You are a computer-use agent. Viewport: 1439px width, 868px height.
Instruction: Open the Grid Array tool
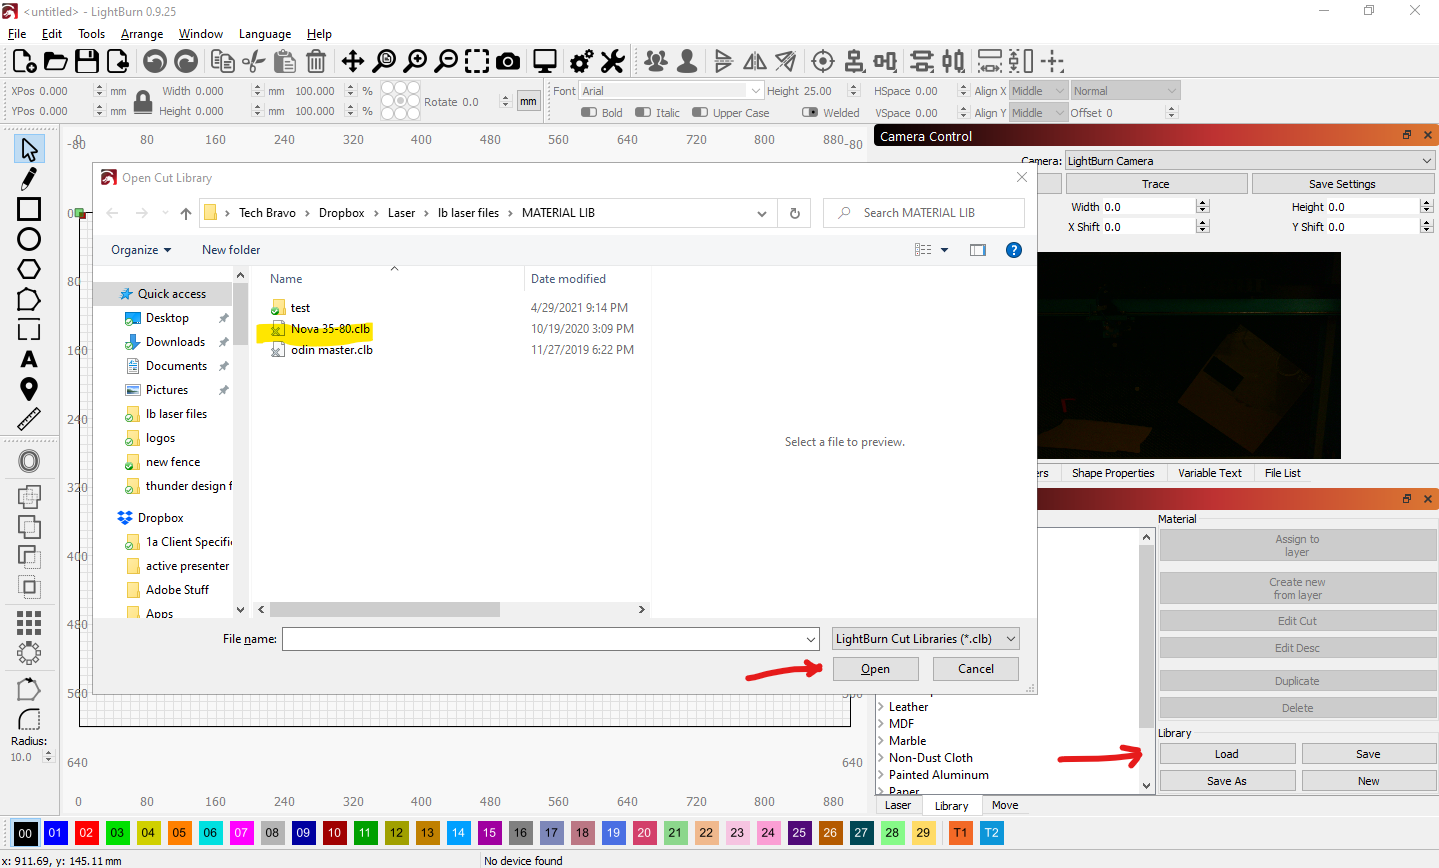click(x=29, y=623)
